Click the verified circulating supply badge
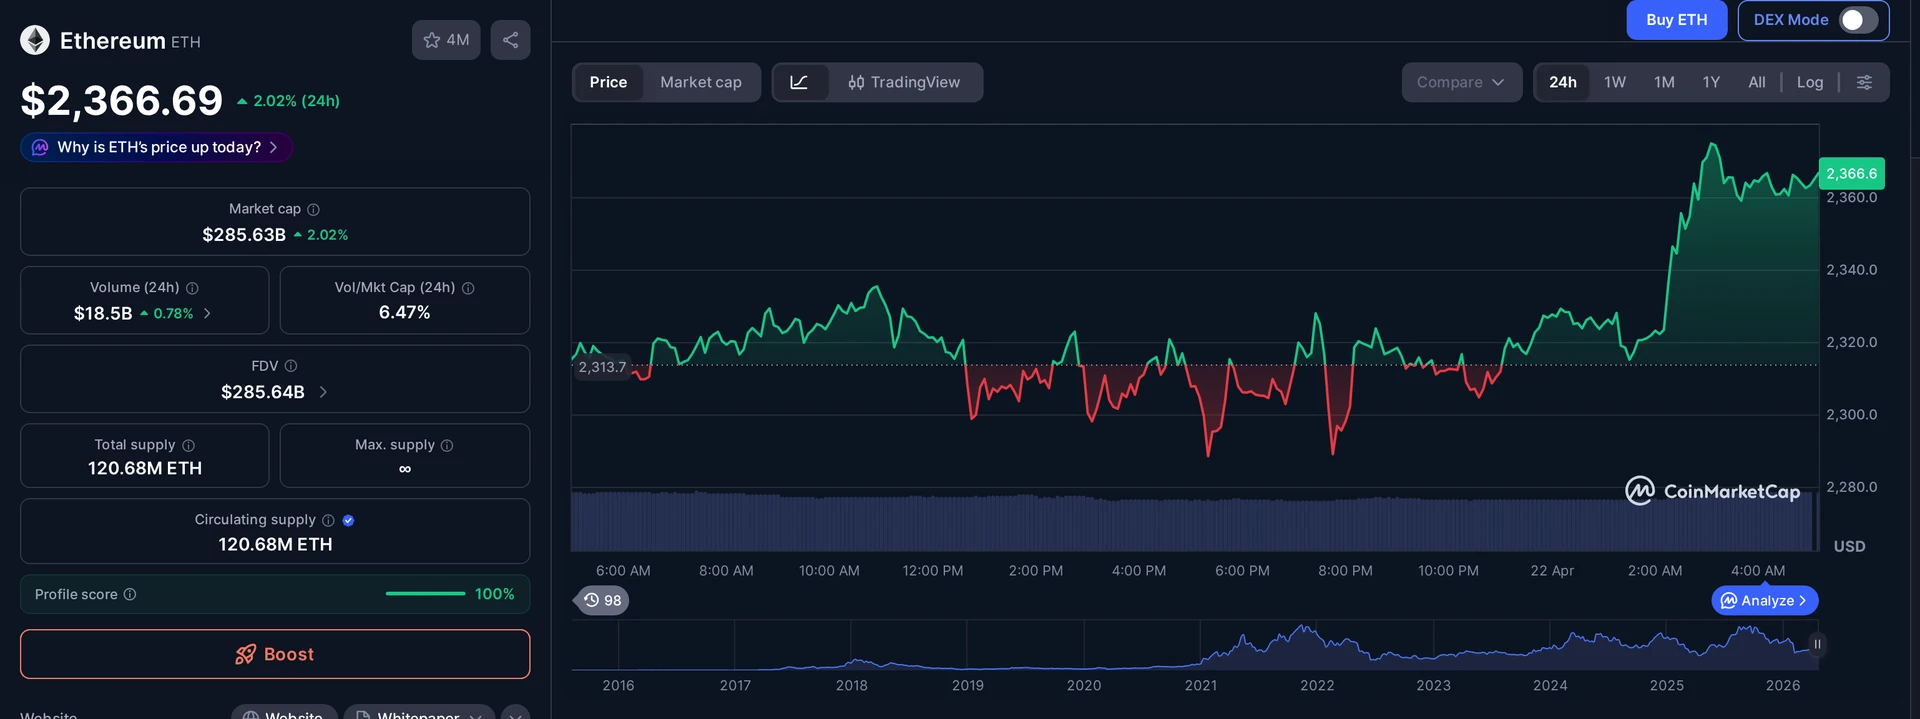 (348, 520)
